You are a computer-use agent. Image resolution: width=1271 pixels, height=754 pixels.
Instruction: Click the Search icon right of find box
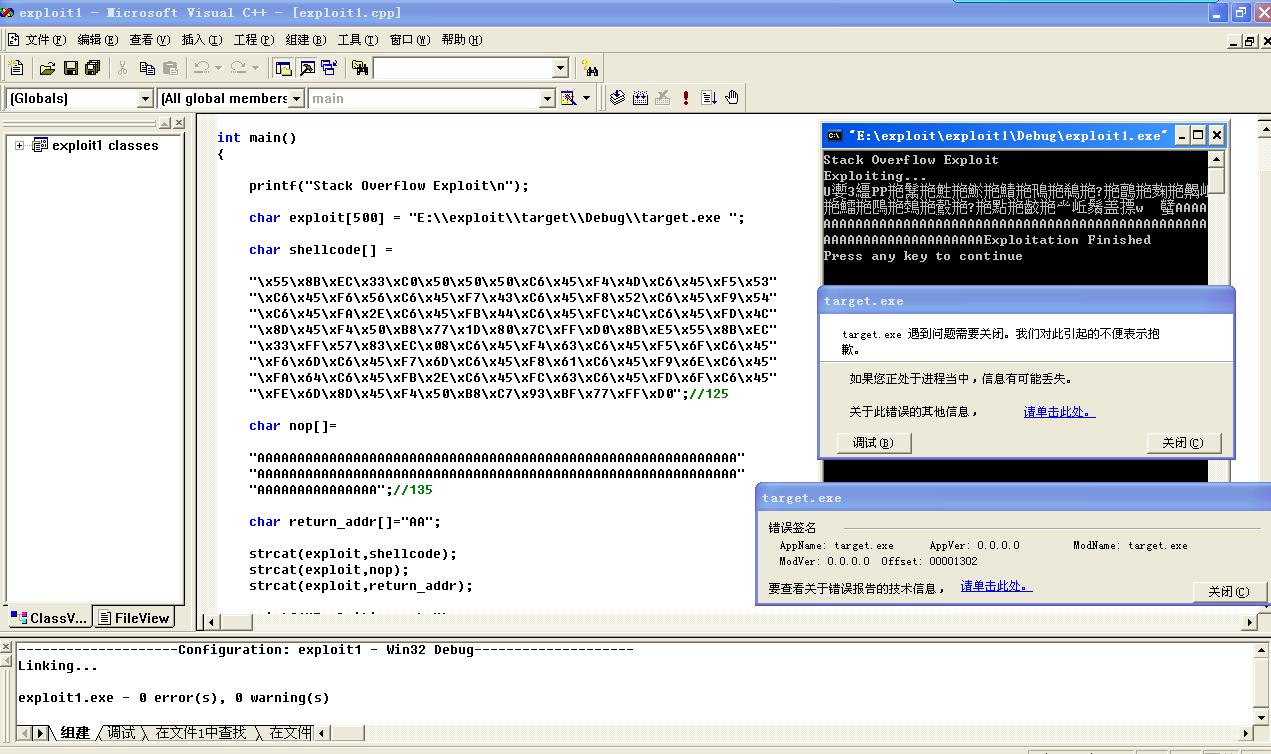click(590, 68)
